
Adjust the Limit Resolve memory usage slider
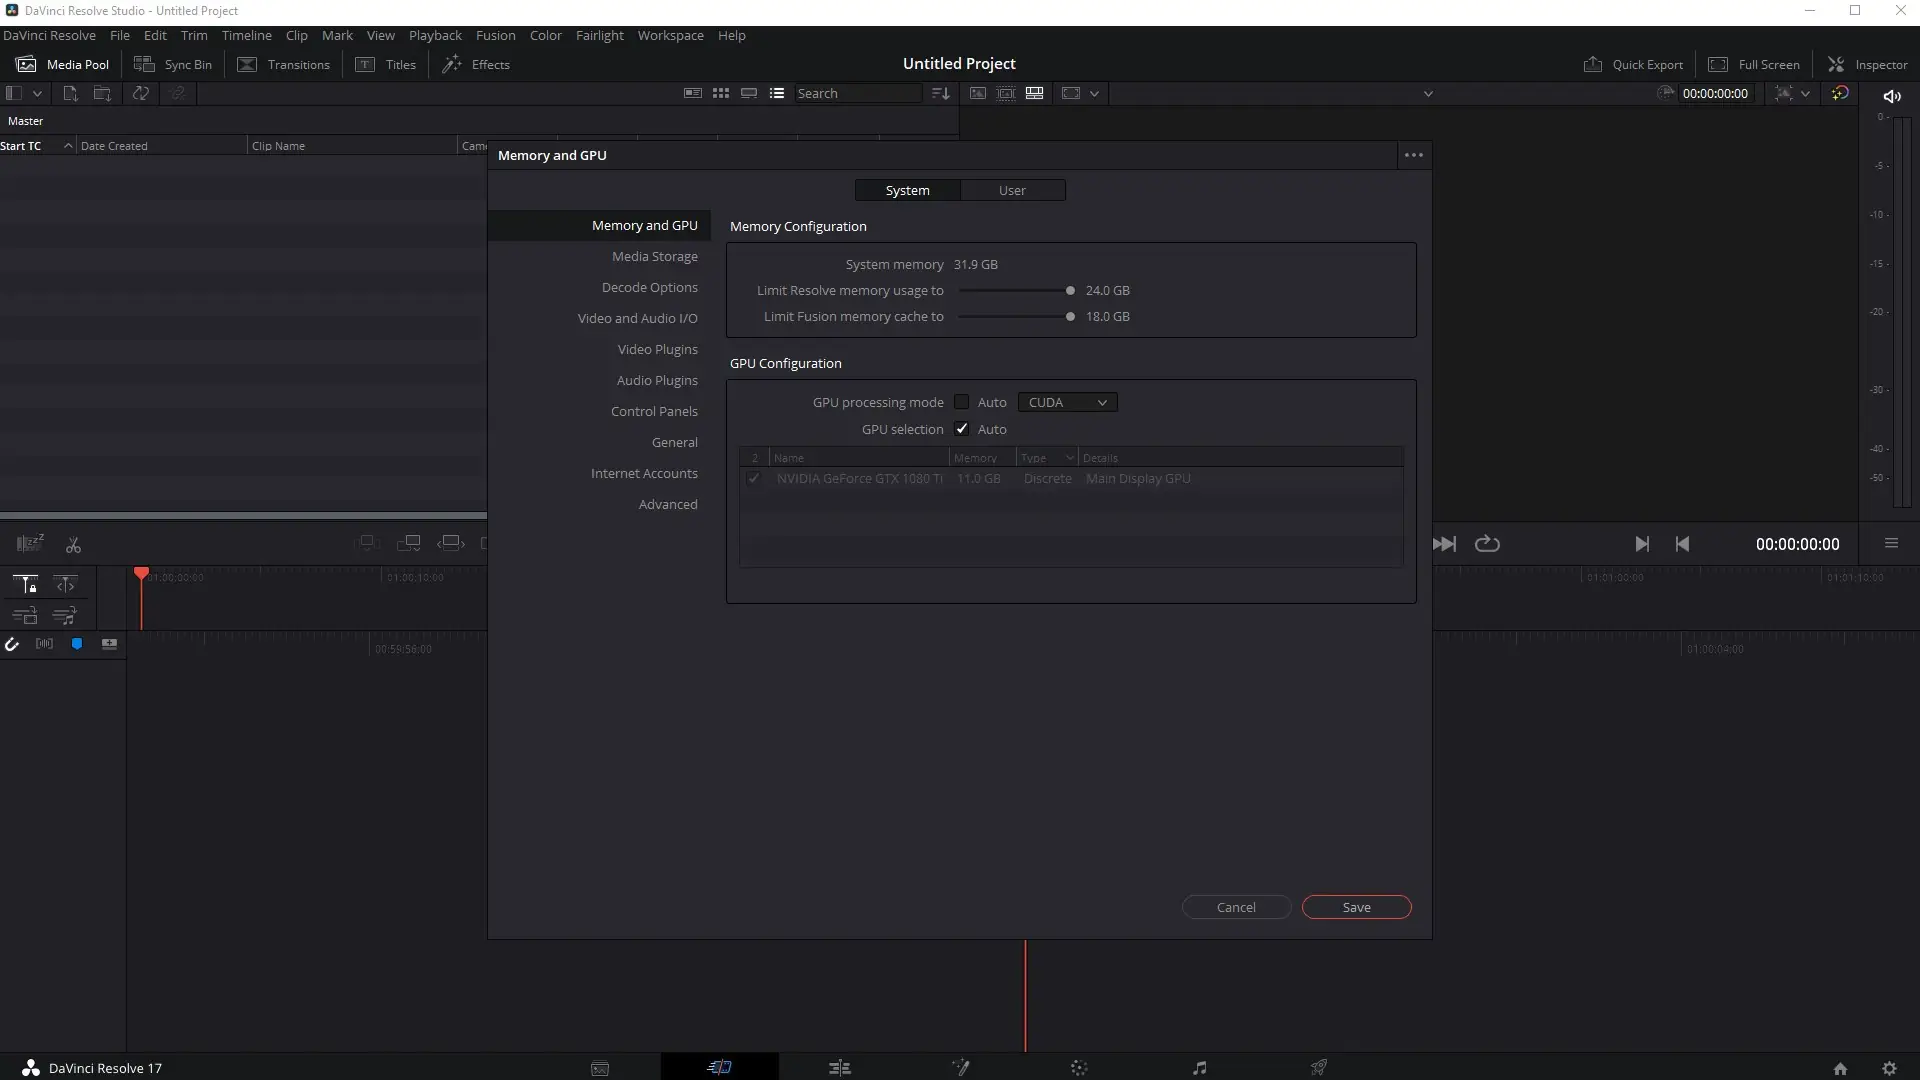coord(1070,291)
